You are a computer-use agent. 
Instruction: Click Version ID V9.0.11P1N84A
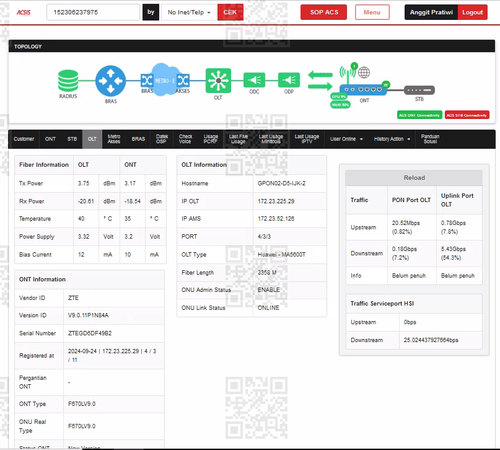pos(88,315)
